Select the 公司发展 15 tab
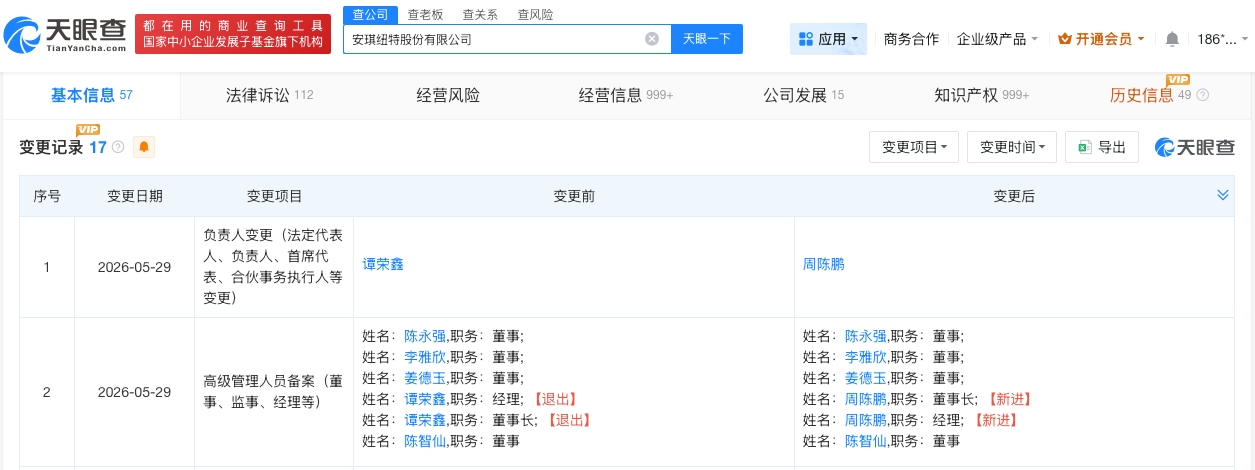Viewport: 1255px width, 470px height. tap(803, 95)
